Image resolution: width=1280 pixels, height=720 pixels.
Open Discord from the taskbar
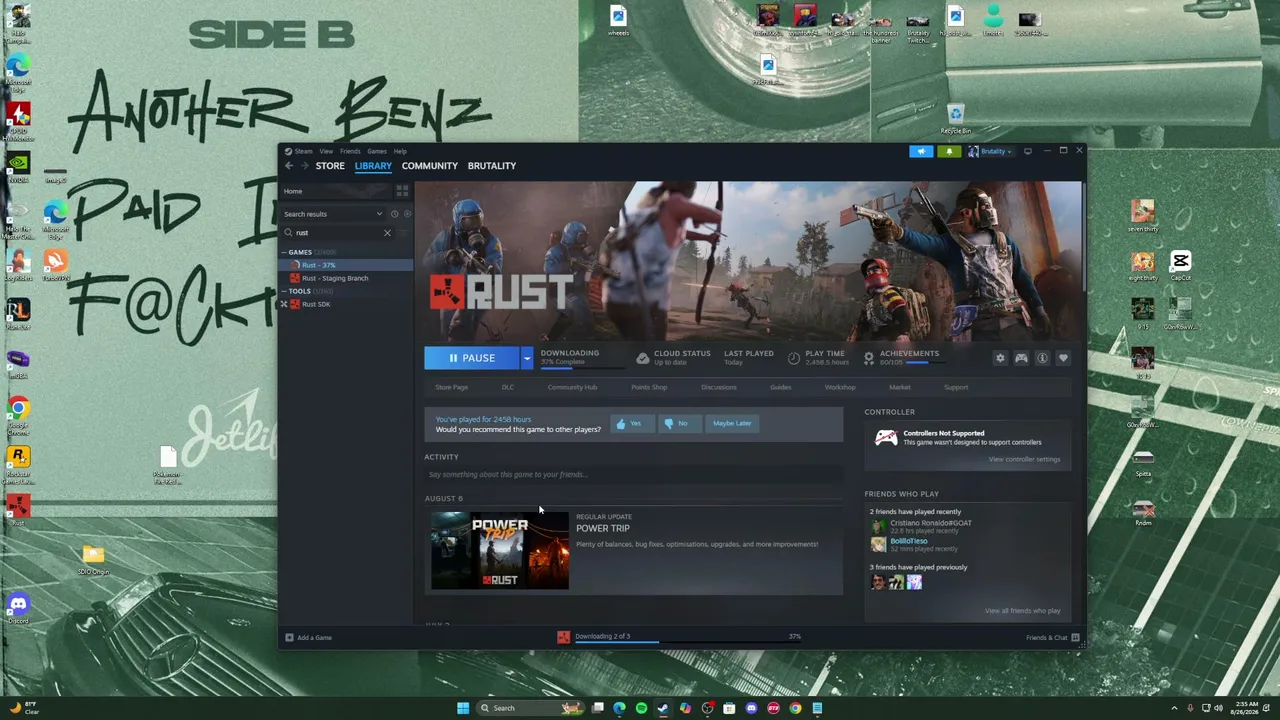tap(751, 708)
